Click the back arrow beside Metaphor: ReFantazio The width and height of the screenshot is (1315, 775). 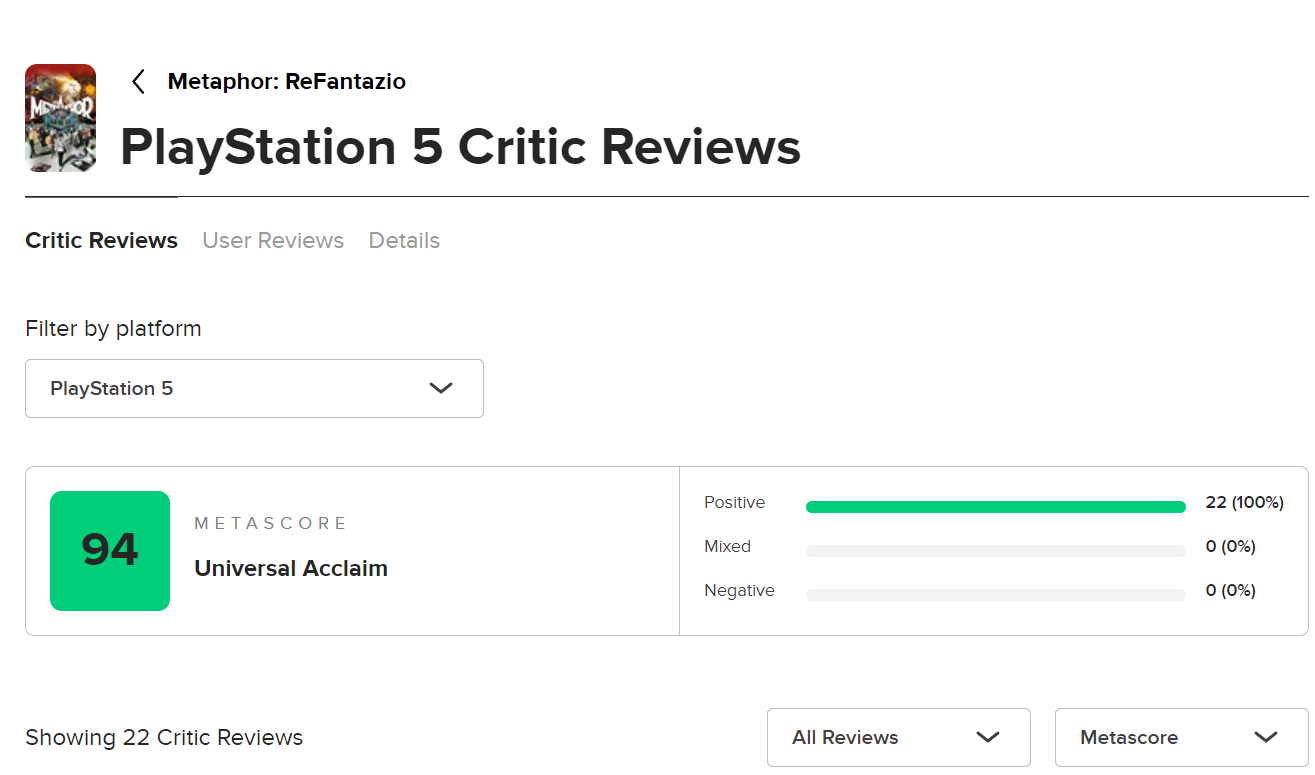(139, 82)
